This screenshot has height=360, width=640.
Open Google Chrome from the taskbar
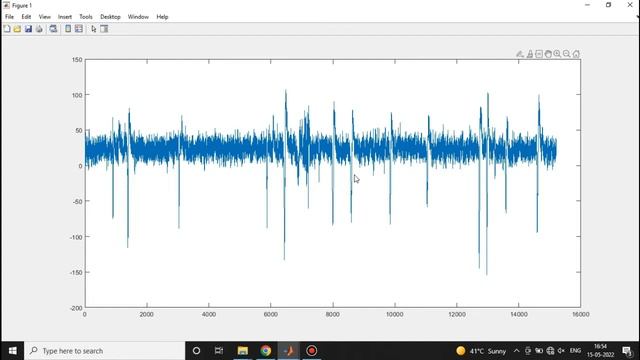pos(266,351)
